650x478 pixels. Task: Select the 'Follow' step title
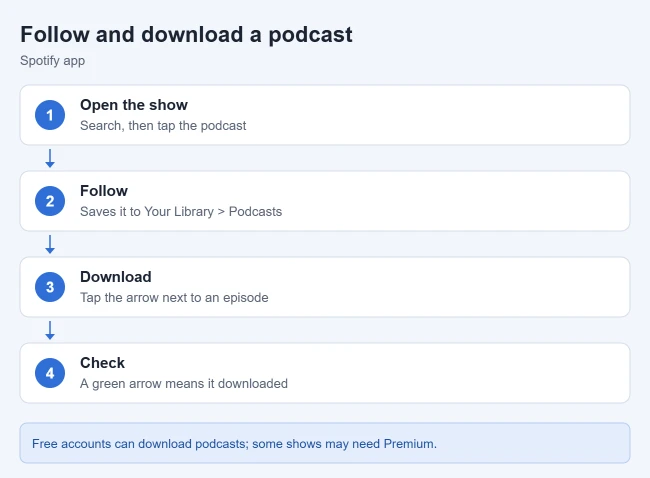(x=104, y=191)
